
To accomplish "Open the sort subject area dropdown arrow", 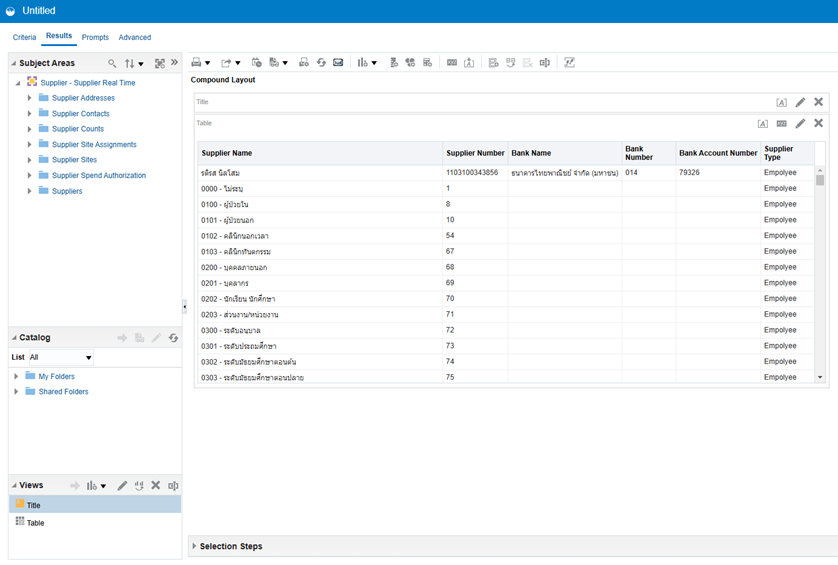I will (141, 64).
